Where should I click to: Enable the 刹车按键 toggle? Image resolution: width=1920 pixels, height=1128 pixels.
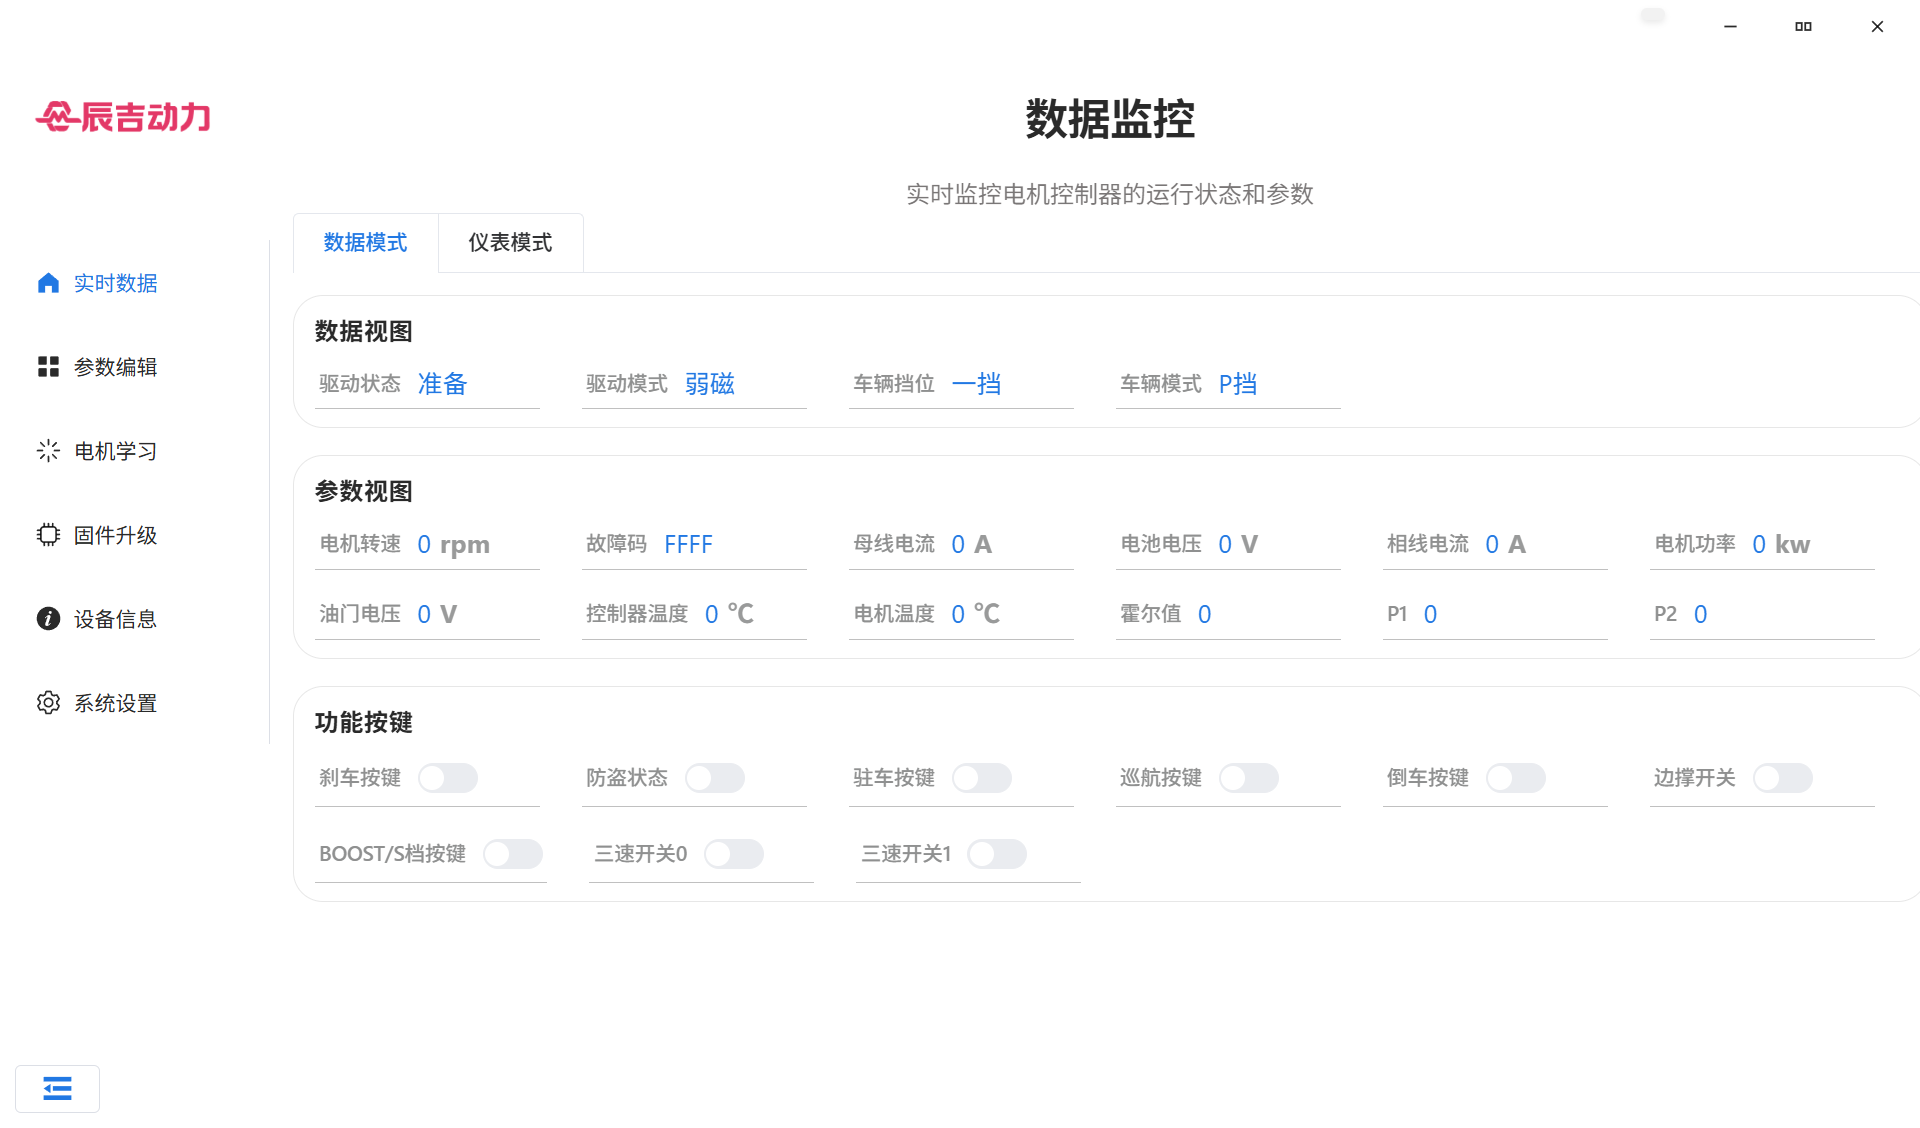448,777
